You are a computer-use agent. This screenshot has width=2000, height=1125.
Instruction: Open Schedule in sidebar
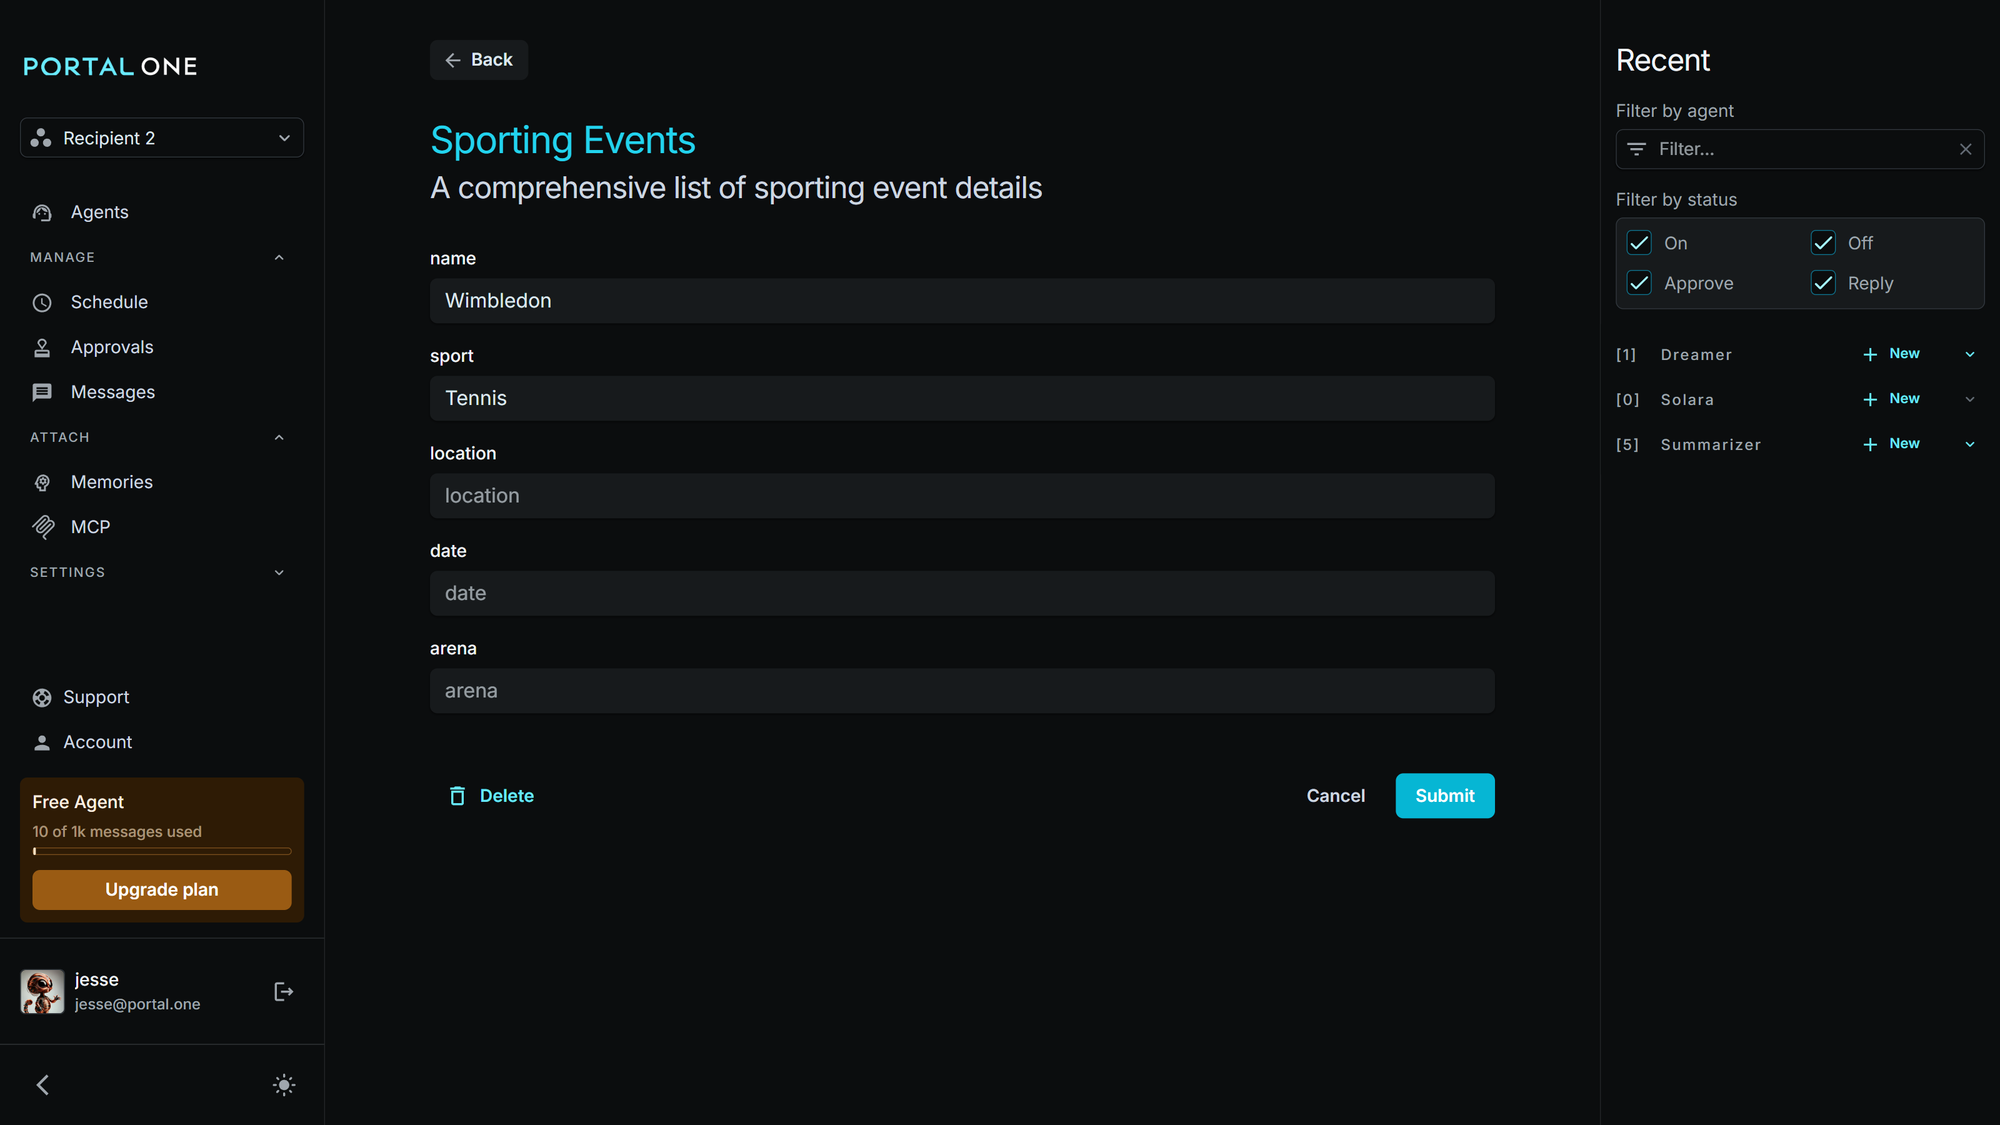tap(108, 302)
